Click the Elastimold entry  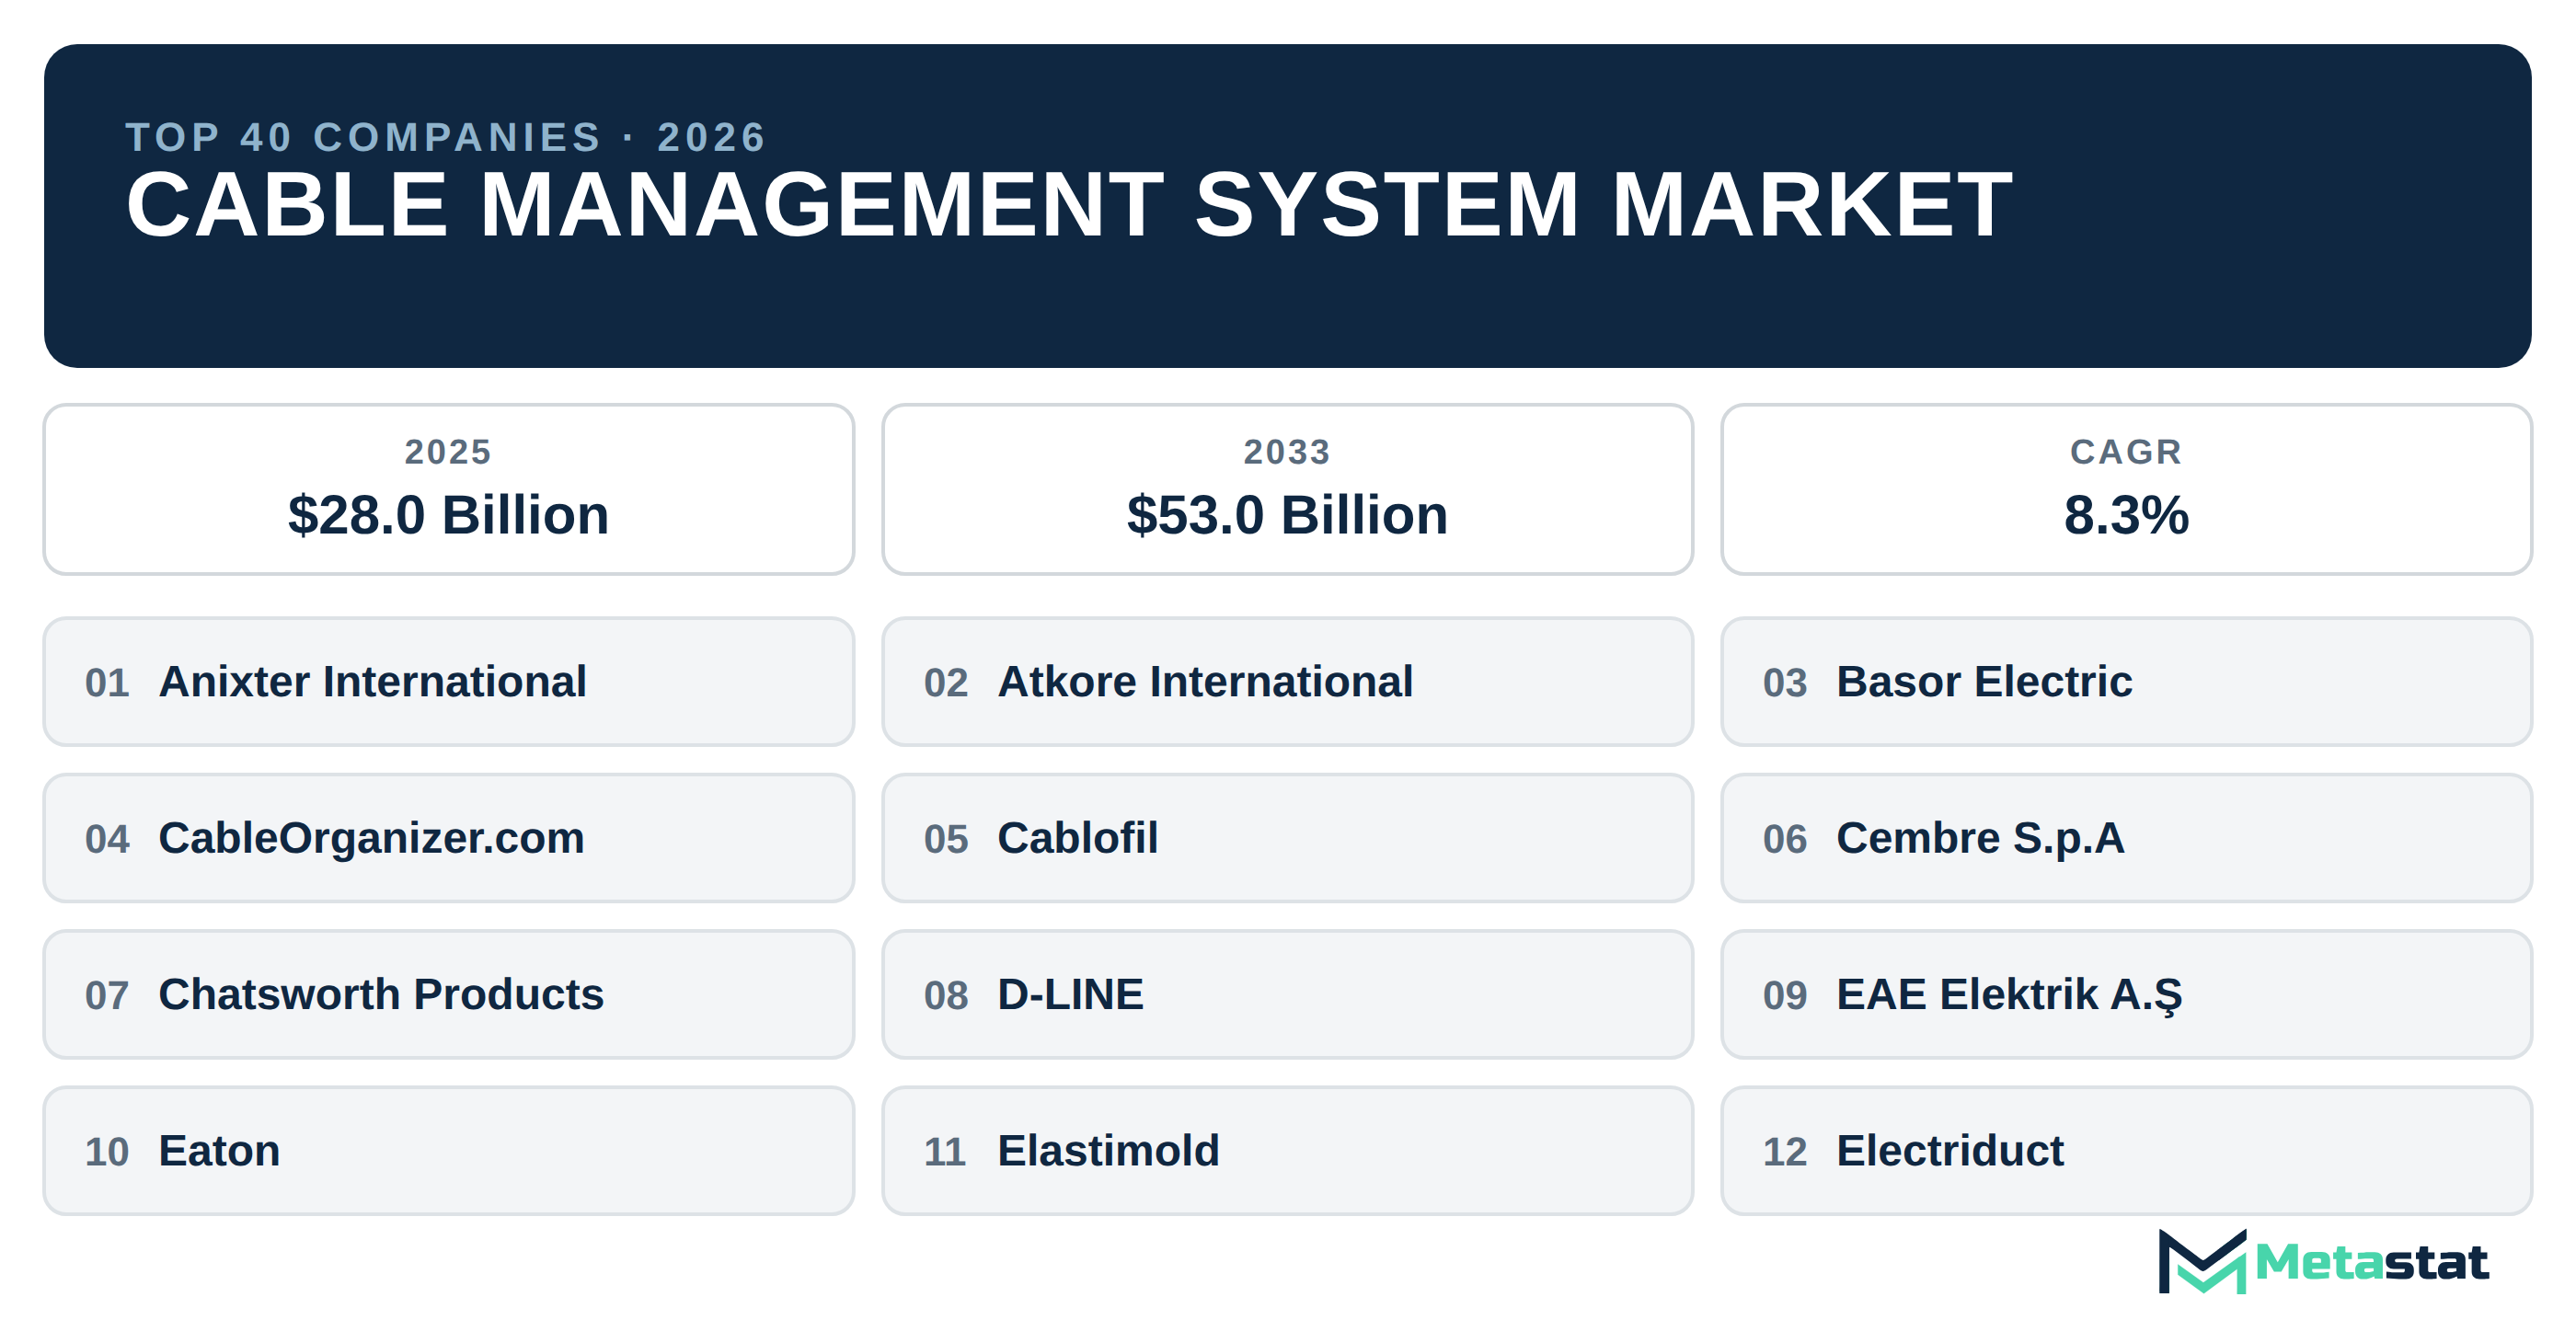click(1287, 1151)
